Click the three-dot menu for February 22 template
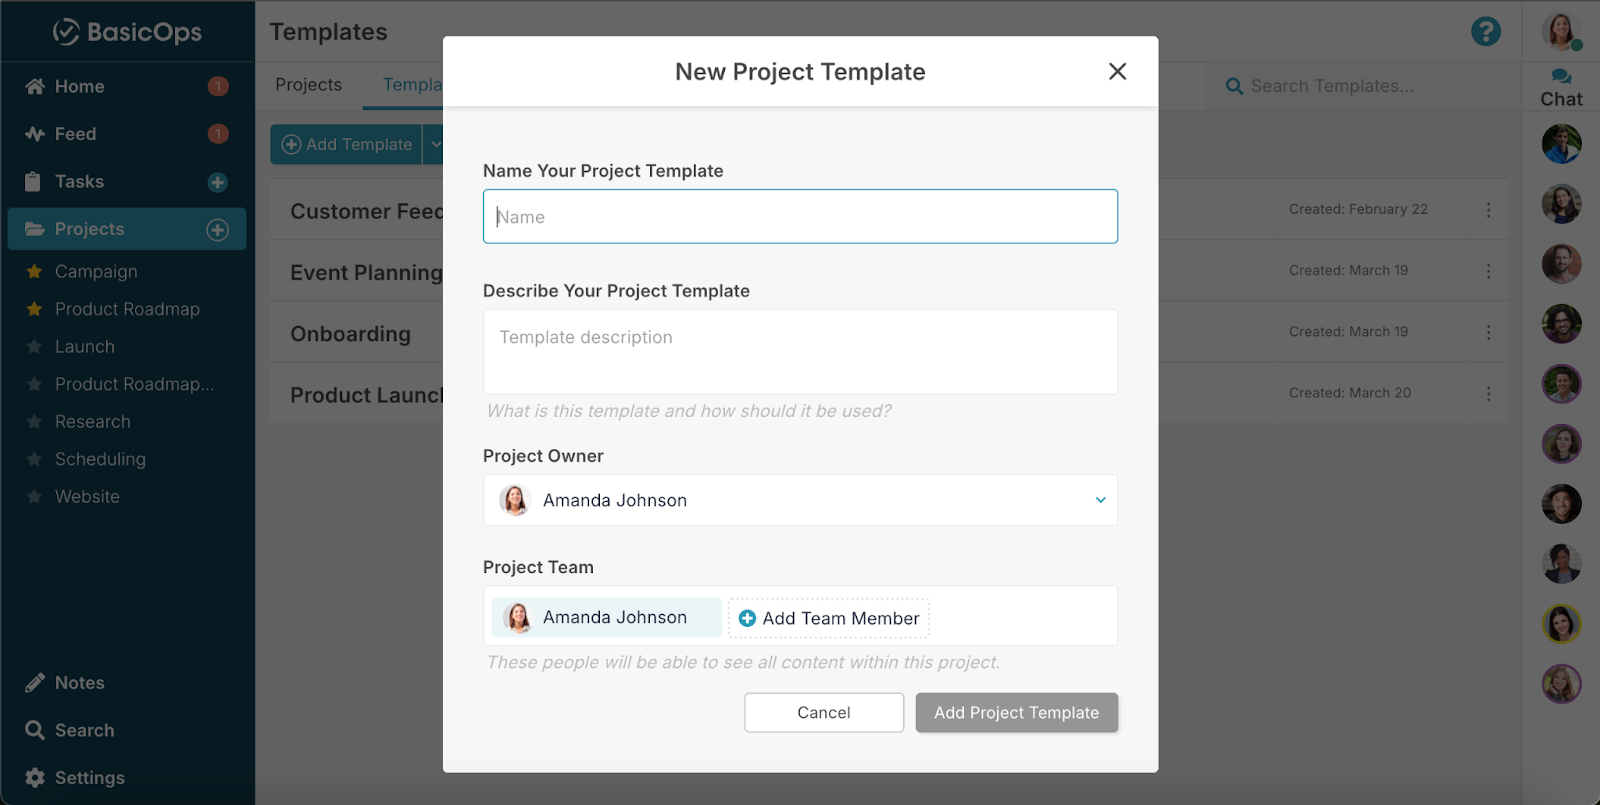The width and height of the screenshot is (1600, 805). coord(1488,210)
